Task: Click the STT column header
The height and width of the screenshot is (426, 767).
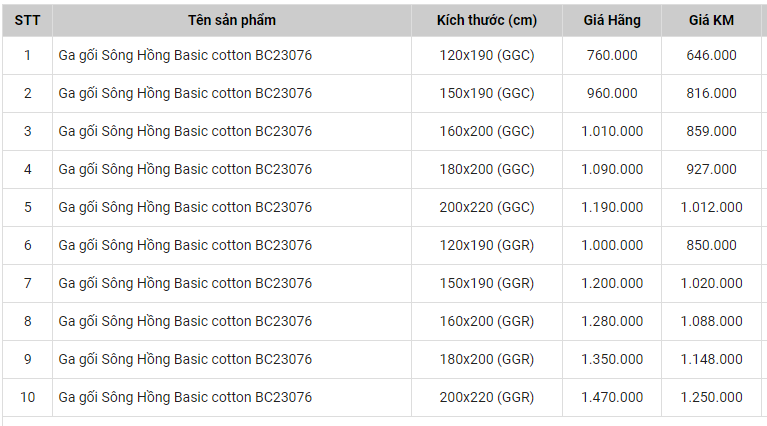Action: [x=27, y=21]
